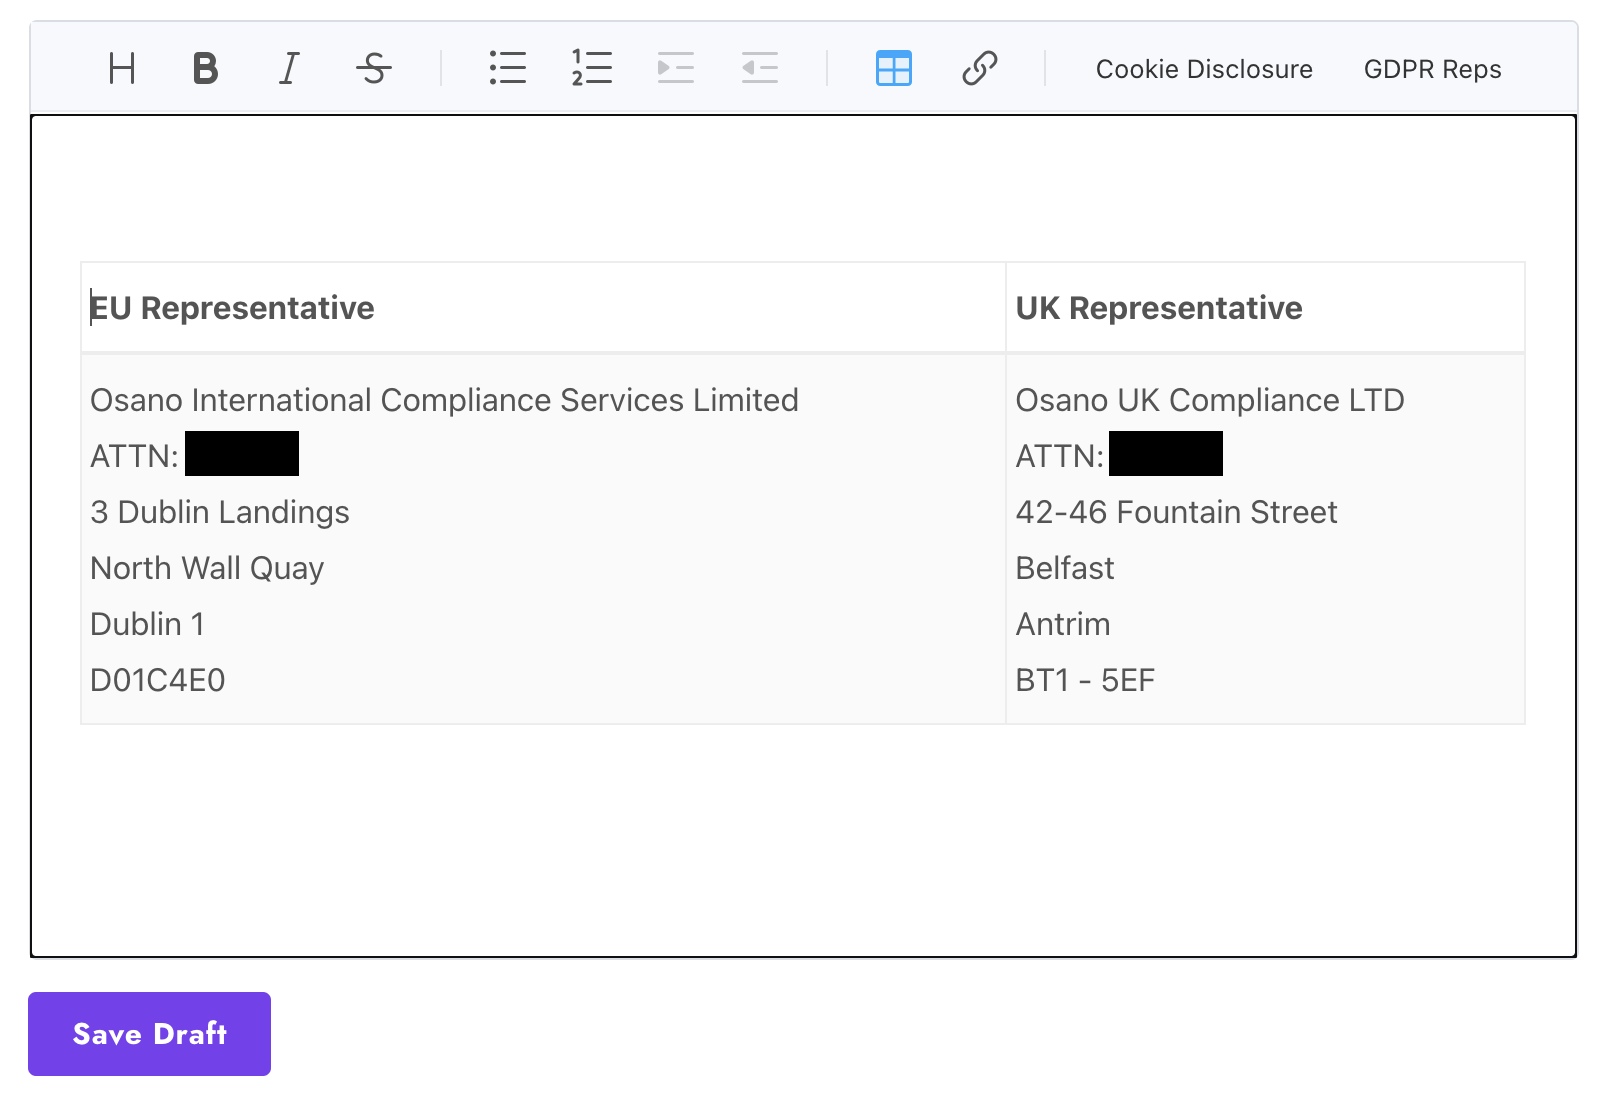Click the Osano International Compliance Services line
This screenshot has width=1604, height=1108.
[444, 400]
